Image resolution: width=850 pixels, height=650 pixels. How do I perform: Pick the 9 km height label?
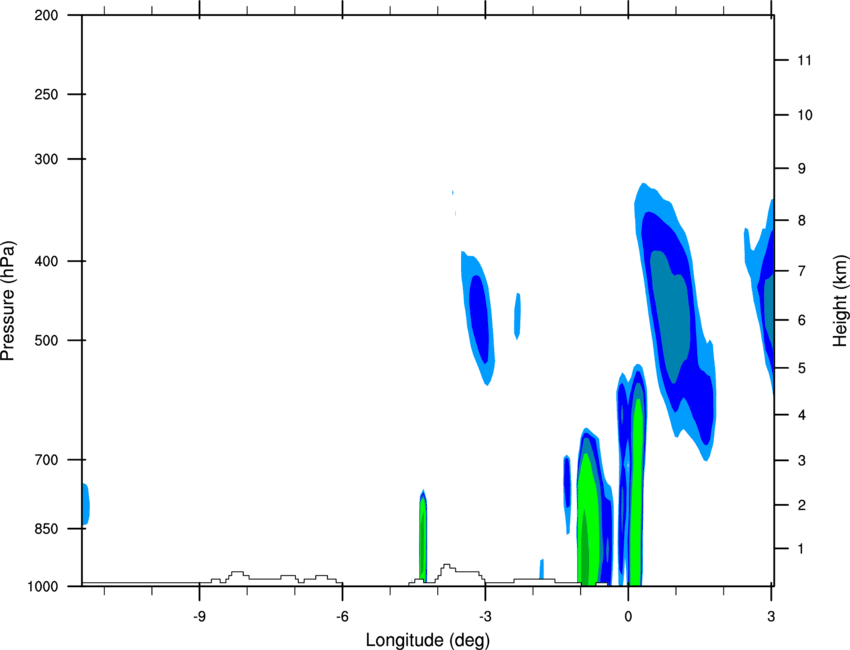[801, 169]
